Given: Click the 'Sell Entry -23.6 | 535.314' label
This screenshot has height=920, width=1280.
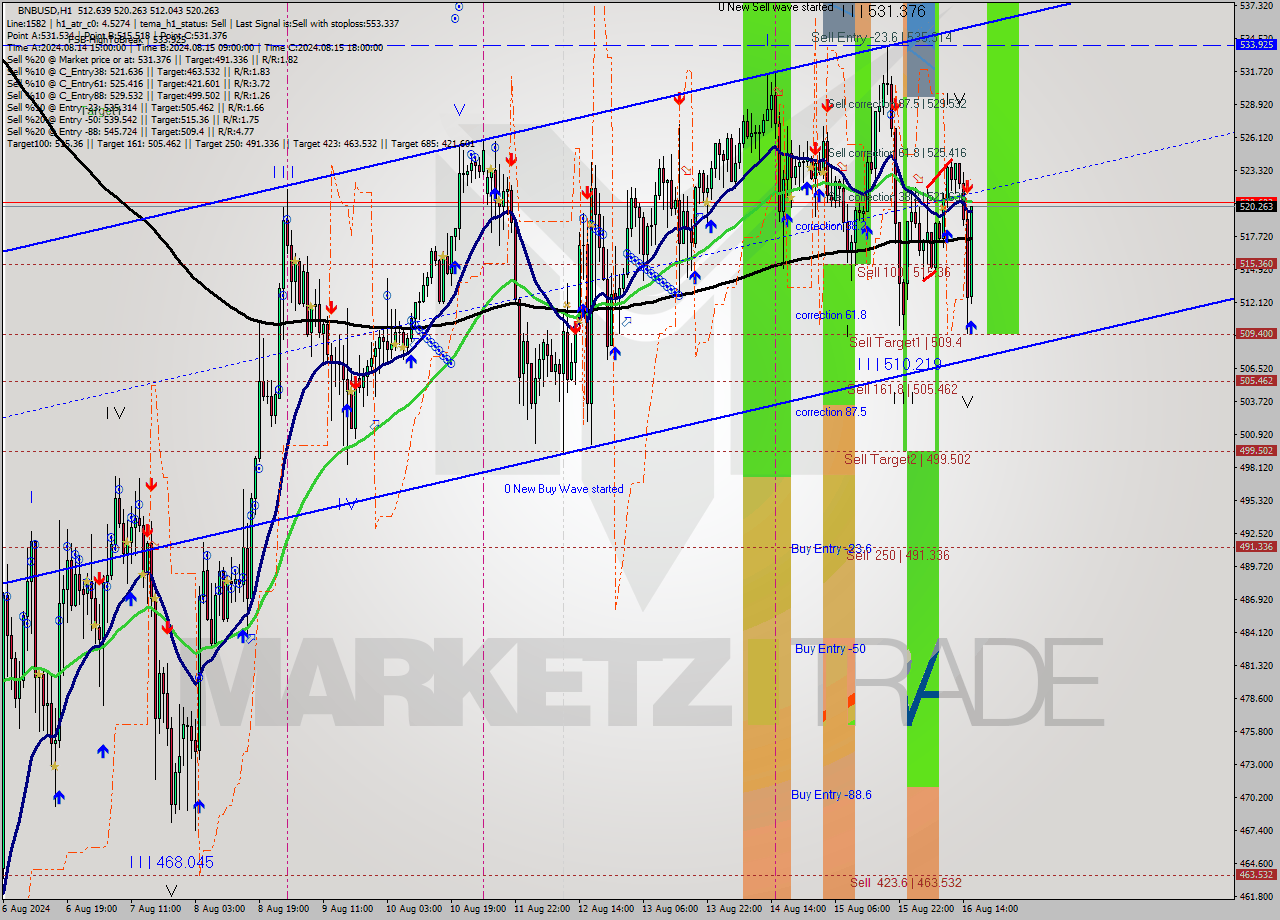Looking at the screenshot, I should tap(881, 37).
